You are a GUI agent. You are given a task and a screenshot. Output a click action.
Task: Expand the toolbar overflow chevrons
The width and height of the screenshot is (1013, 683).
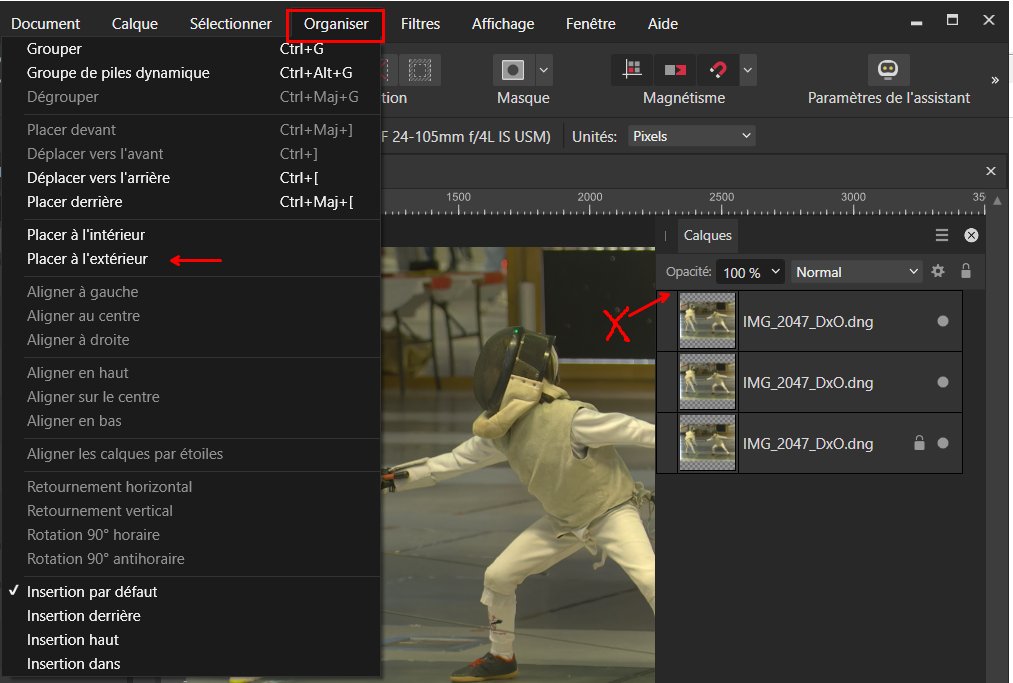[995, 80]
